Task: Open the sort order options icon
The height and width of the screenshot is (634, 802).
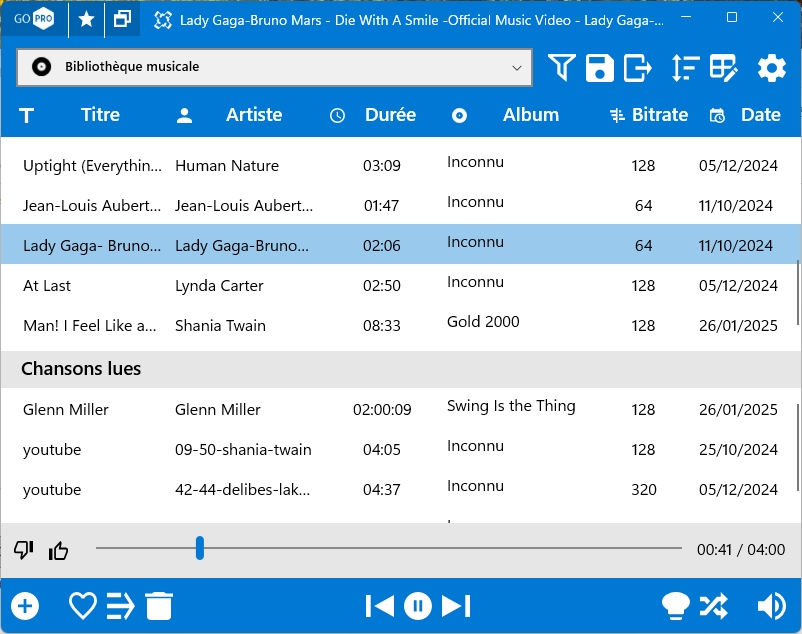Action: coord(685,67)
